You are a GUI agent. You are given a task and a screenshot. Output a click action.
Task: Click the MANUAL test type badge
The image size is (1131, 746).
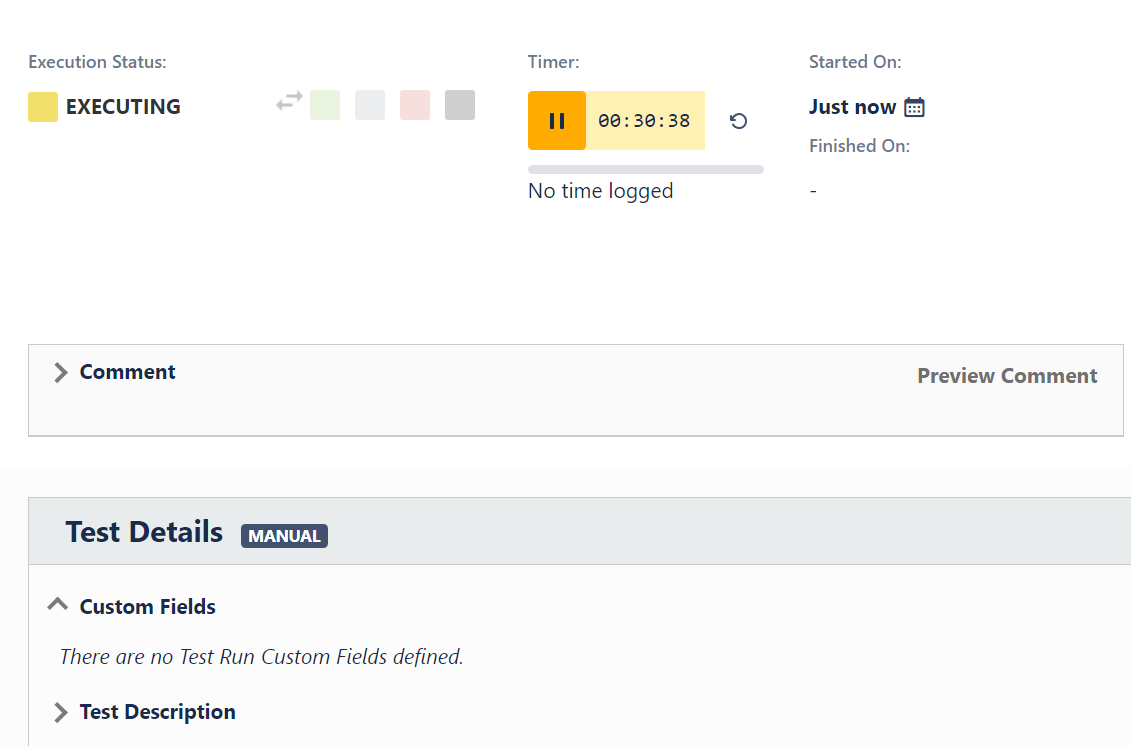point(284,536)
